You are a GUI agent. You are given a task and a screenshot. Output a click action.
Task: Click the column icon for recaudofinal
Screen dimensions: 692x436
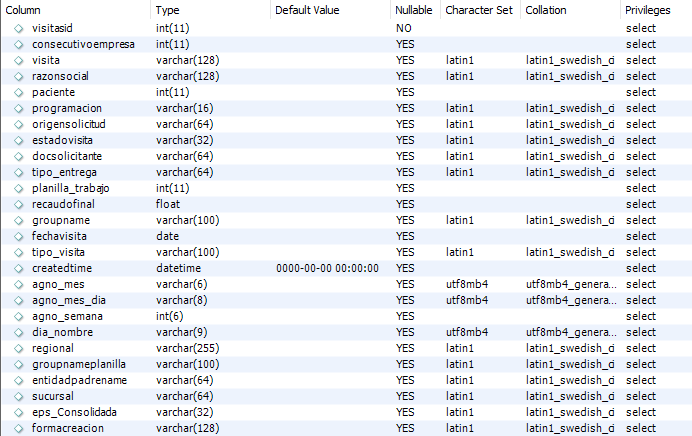19,204
